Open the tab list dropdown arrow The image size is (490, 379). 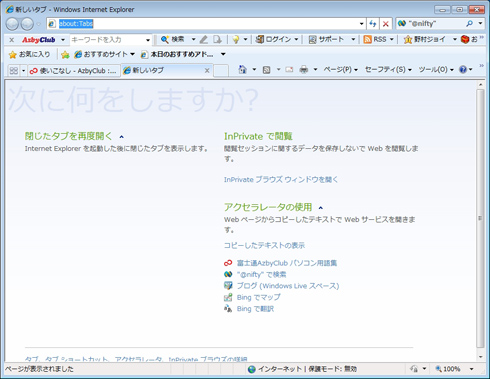tap(23, 71)
